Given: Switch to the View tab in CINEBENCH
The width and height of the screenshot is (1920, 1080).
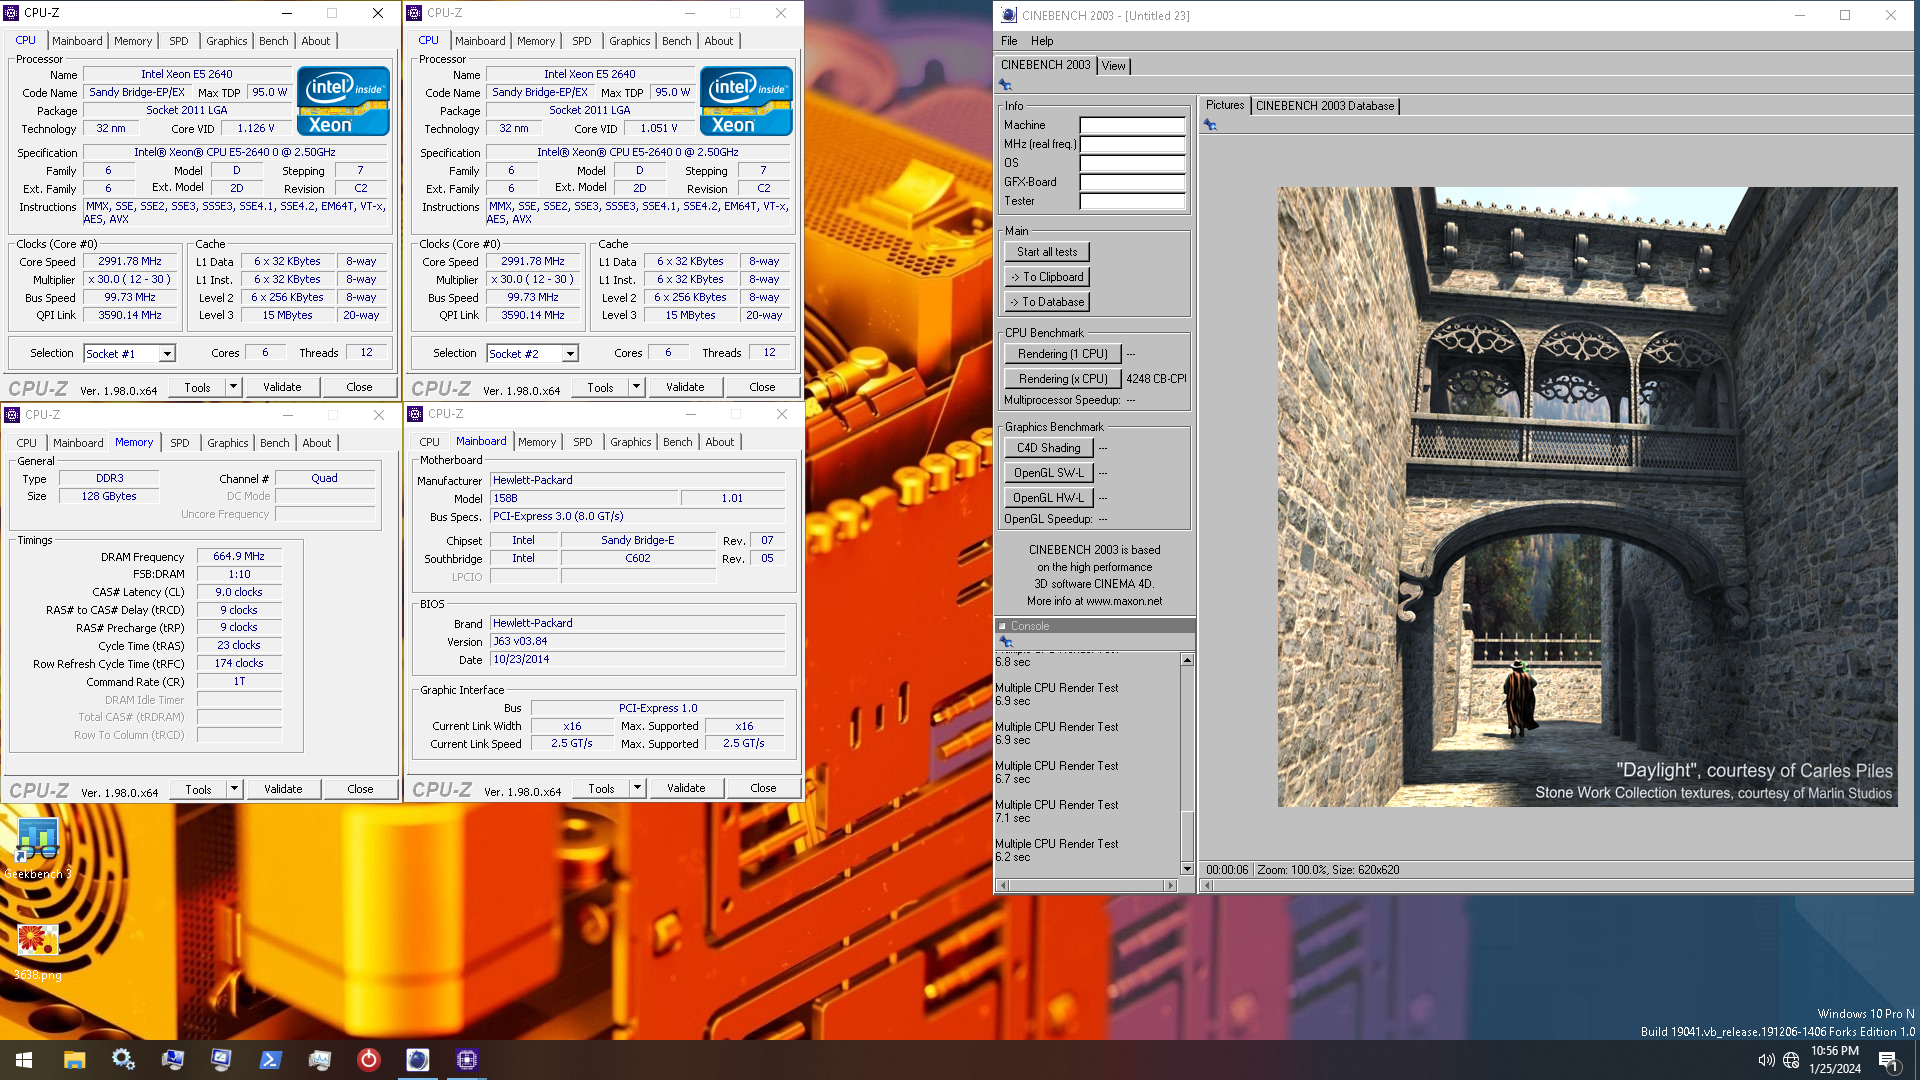Looking at the screenshot, I should click(1114, 66).
